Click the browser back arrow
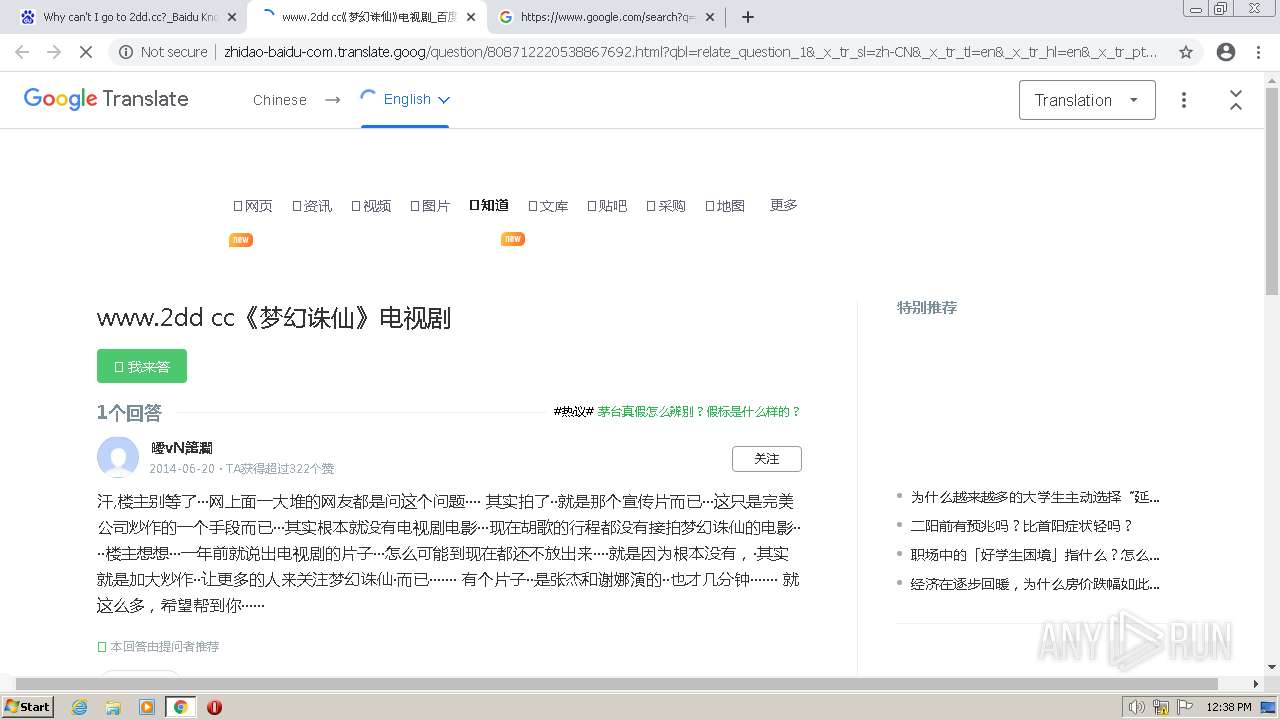Image resolution: width=1280 pixels, height=720 pixels. 22,52
